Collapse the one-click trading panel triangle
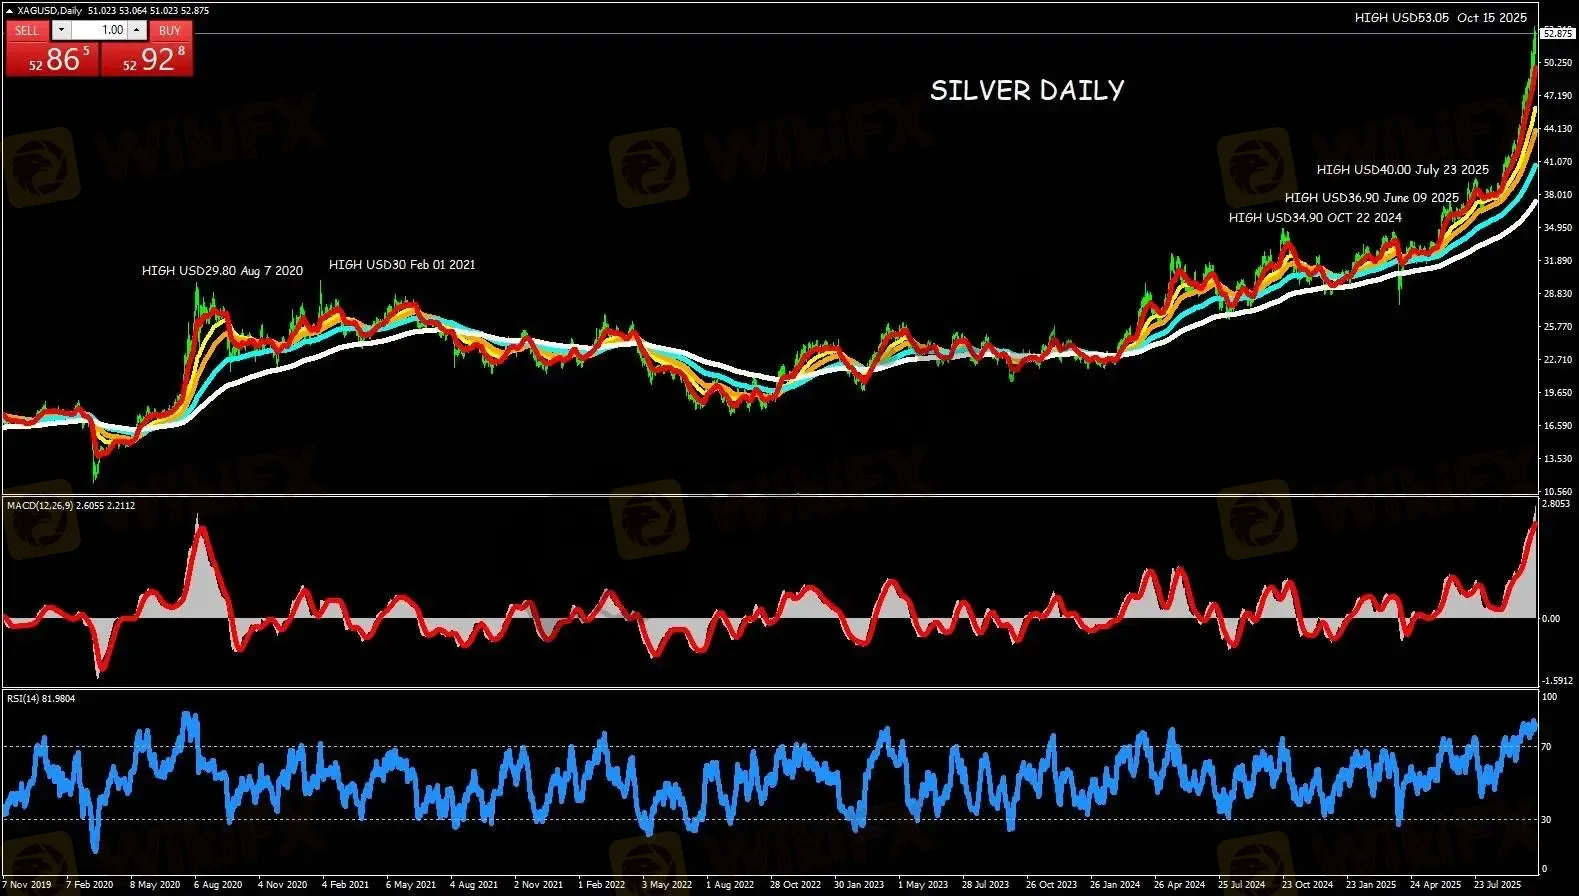1579x896 pixels. tap(10, 11)
